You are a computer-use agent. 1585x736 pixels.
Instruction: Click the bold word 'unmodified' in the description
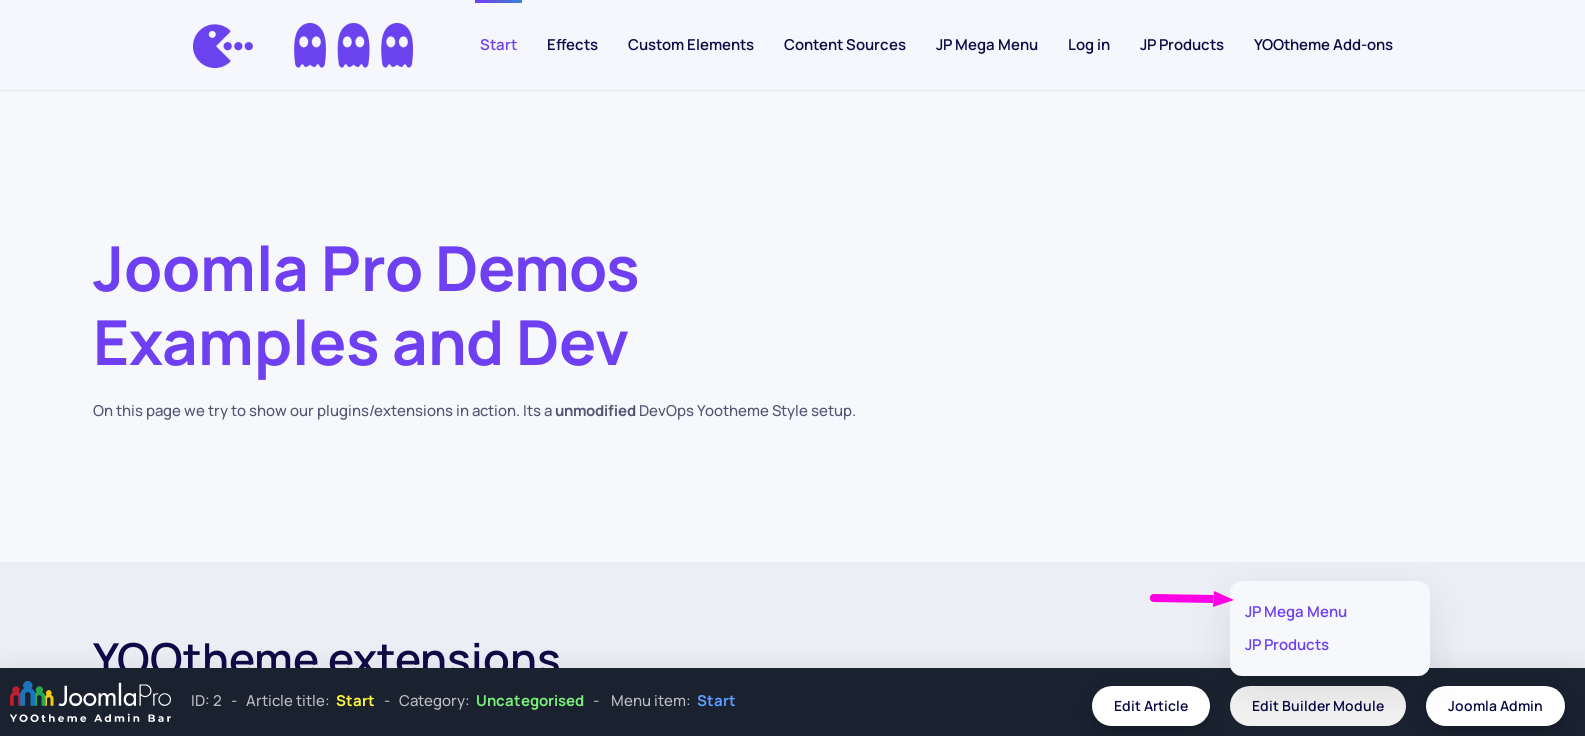[x=595, y=411]
